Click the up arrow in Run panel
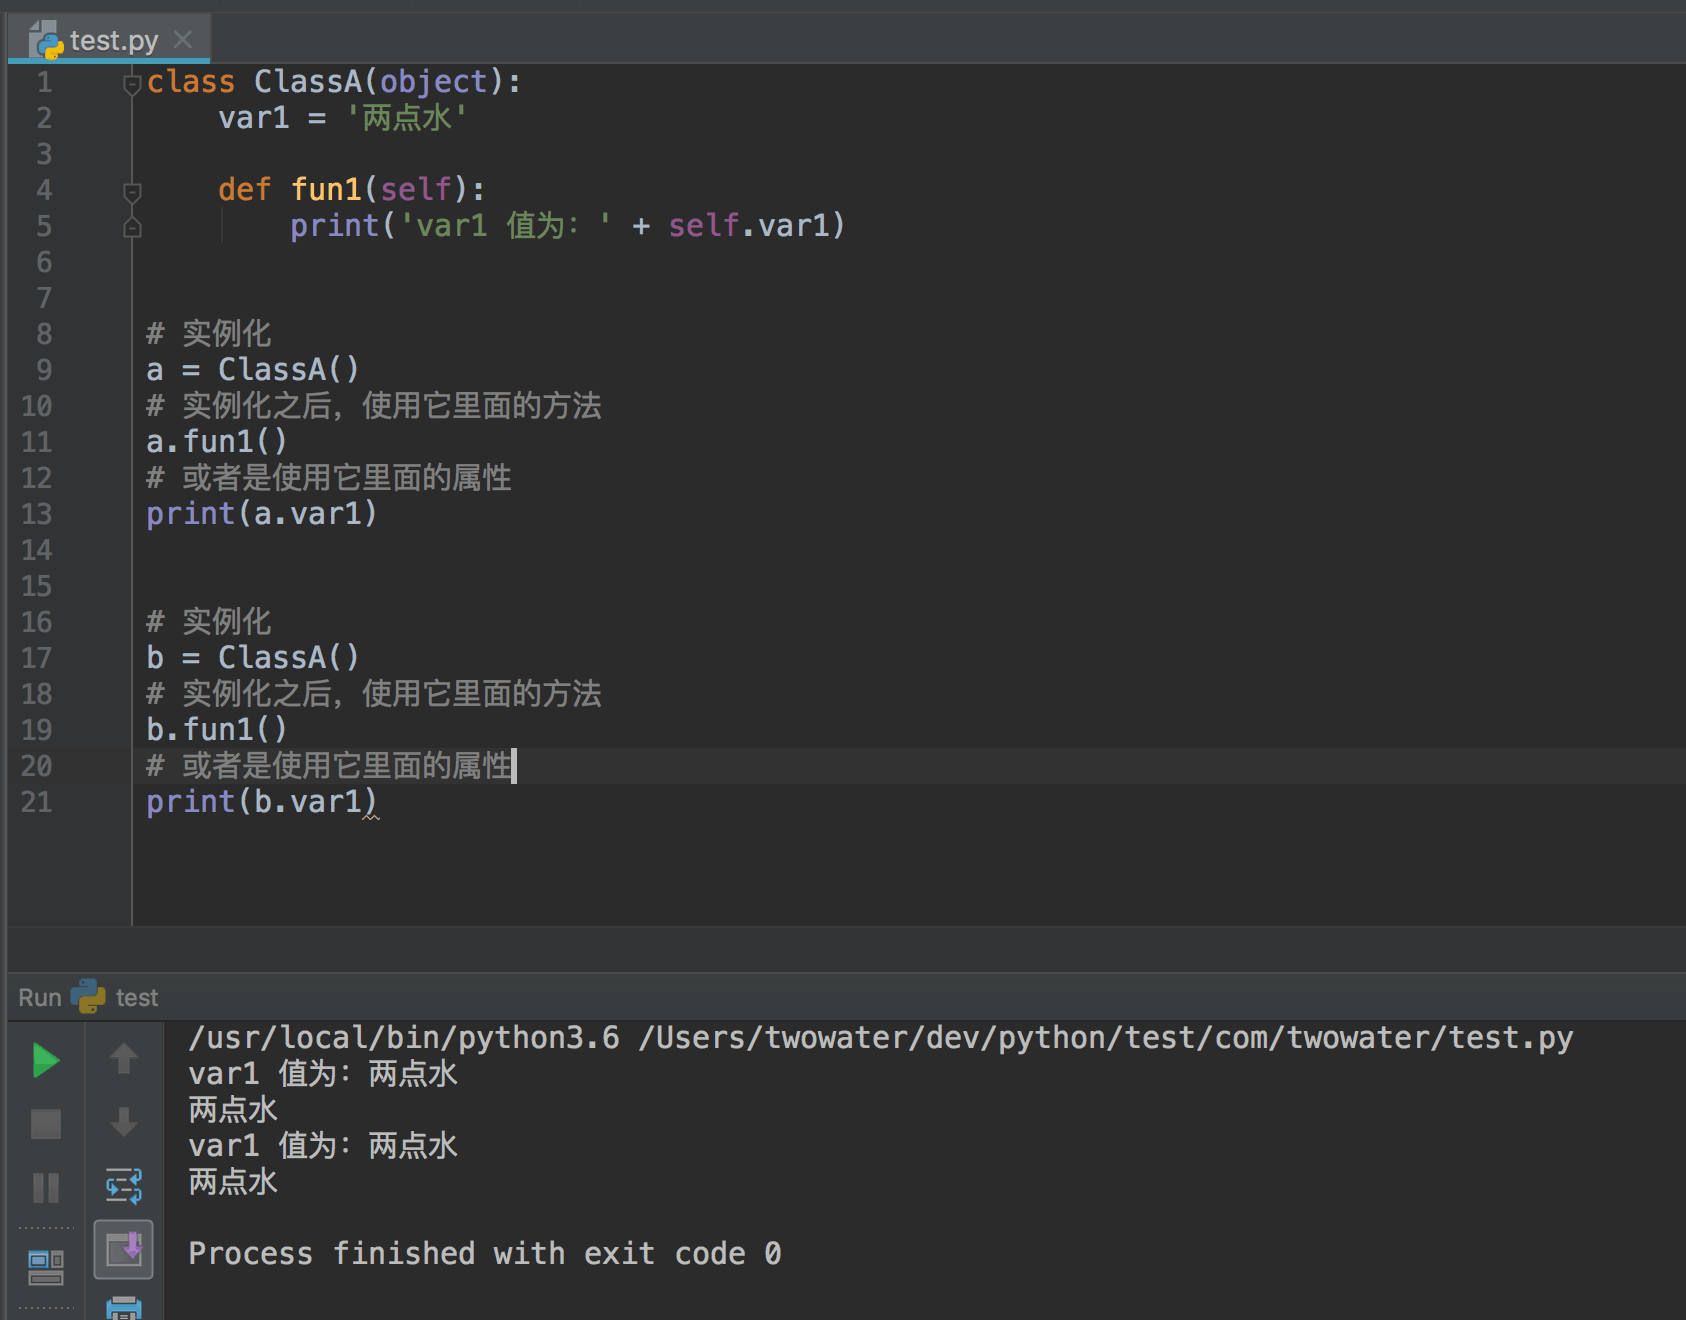 [124, 1058]
